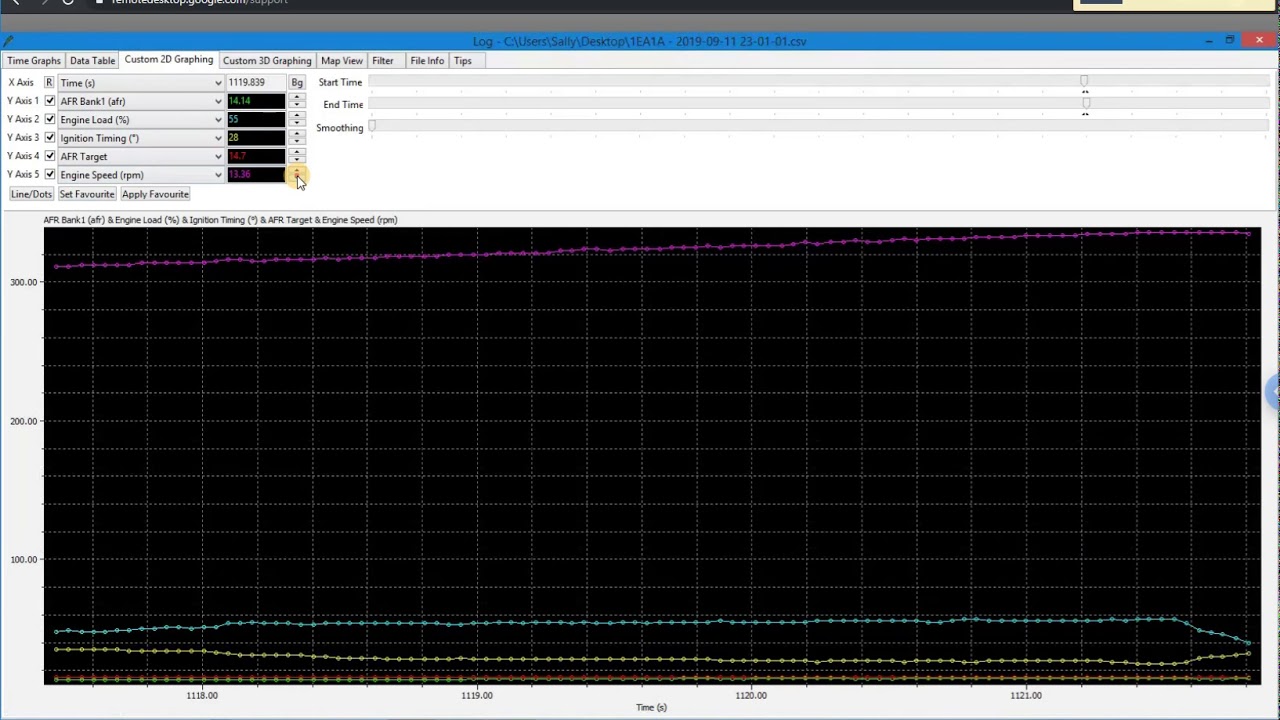Click the 200.00 Y-axis tick label
Viewport: 1280px width, 720px height.
23,421
